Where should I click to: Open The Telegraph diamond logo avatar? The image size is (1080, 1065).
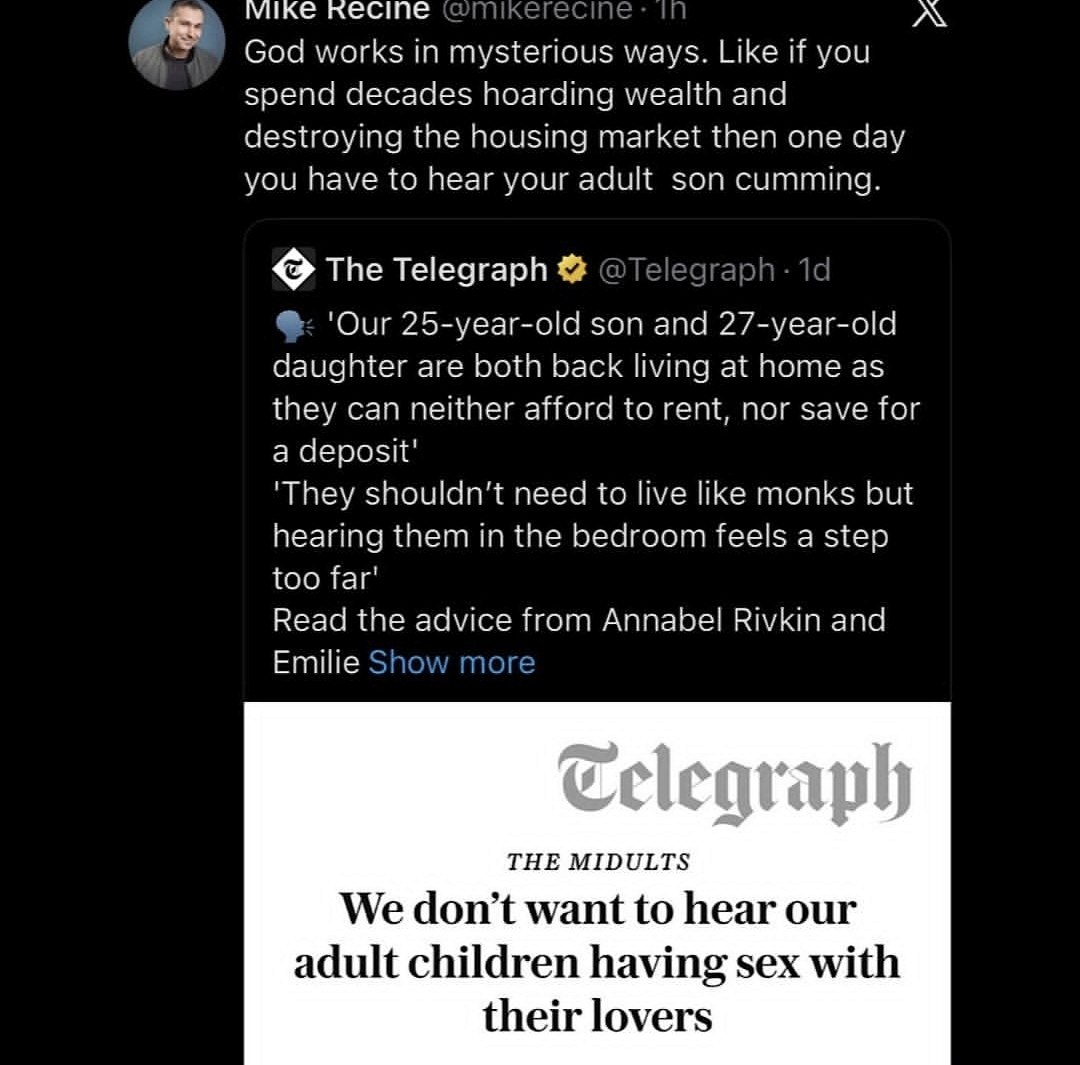pos(293,269)
